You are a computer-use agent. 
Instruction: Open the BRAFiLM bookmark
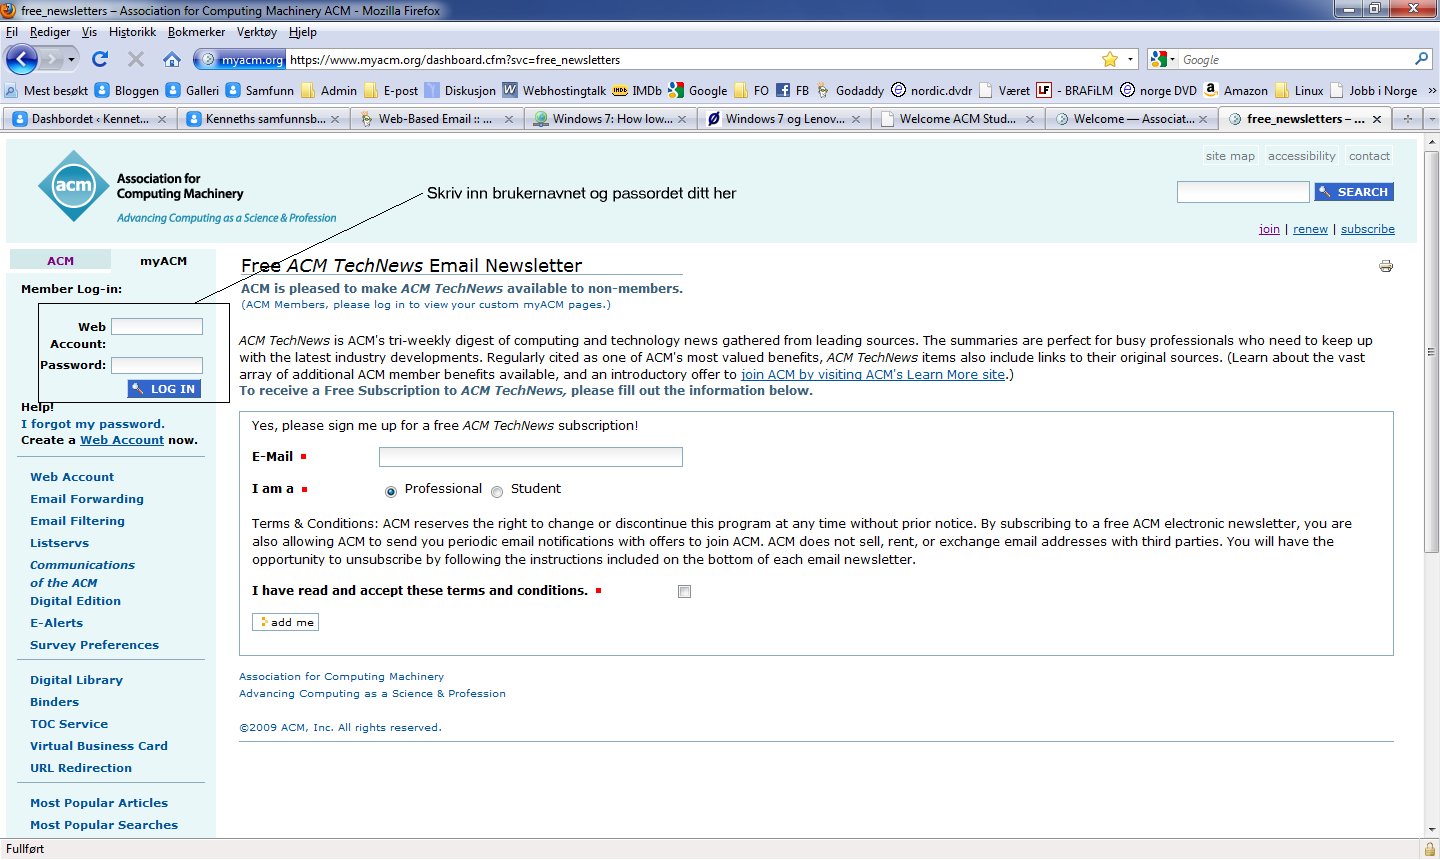(x=1075, y=90)
